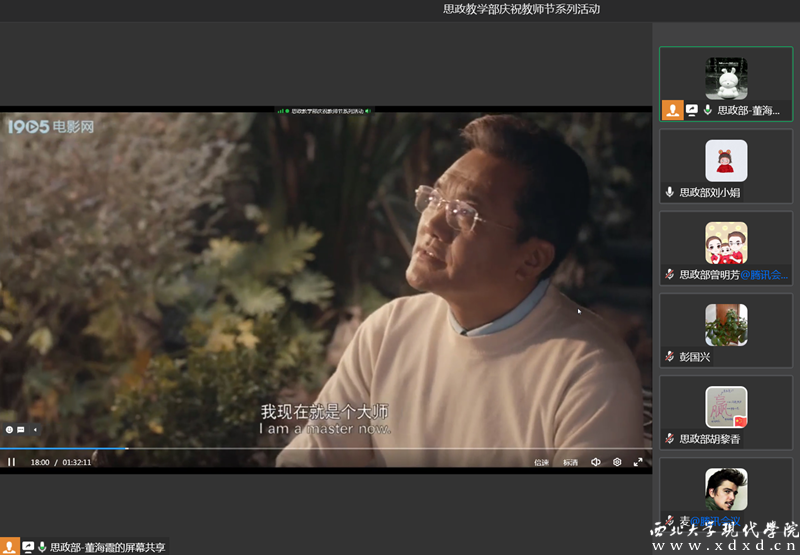Open the 标清 video quality menu
Viewport: 800px width, 555px height.
pyautogui.click(x=570, y=463)
